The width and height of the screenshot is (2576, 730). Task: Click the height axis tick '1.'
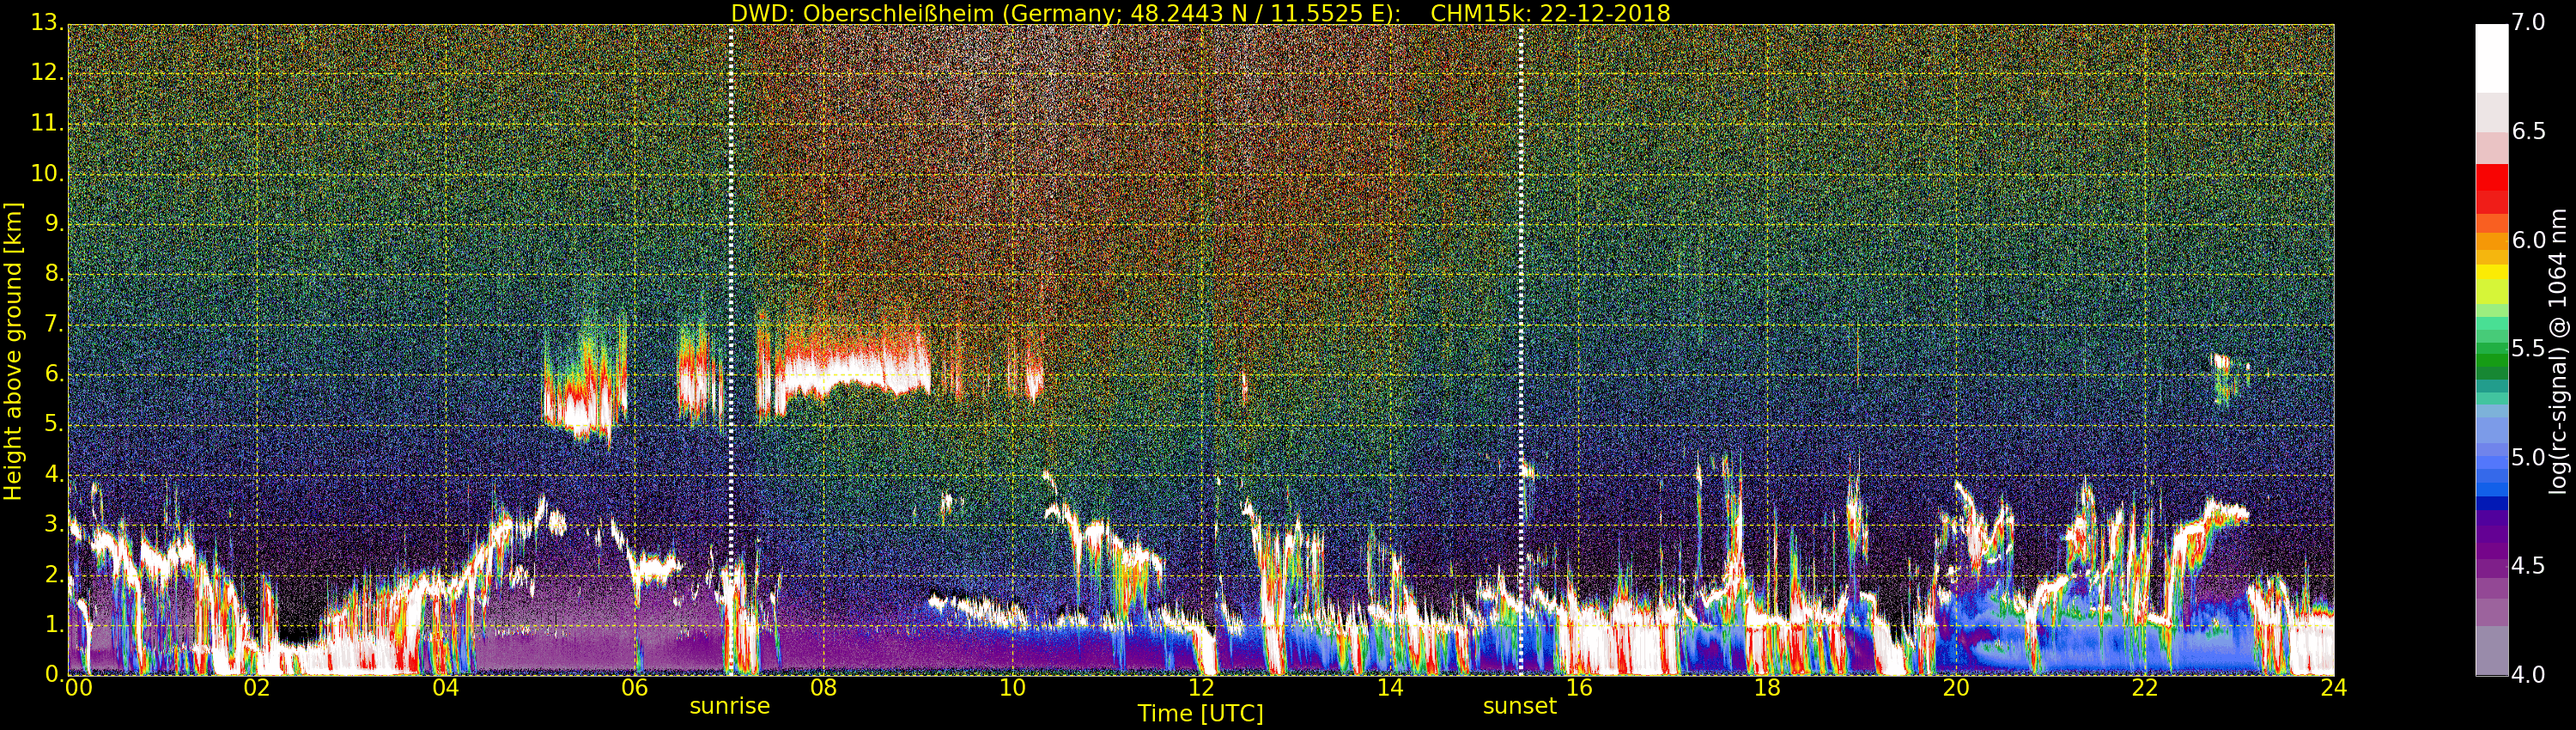point(53,625)
